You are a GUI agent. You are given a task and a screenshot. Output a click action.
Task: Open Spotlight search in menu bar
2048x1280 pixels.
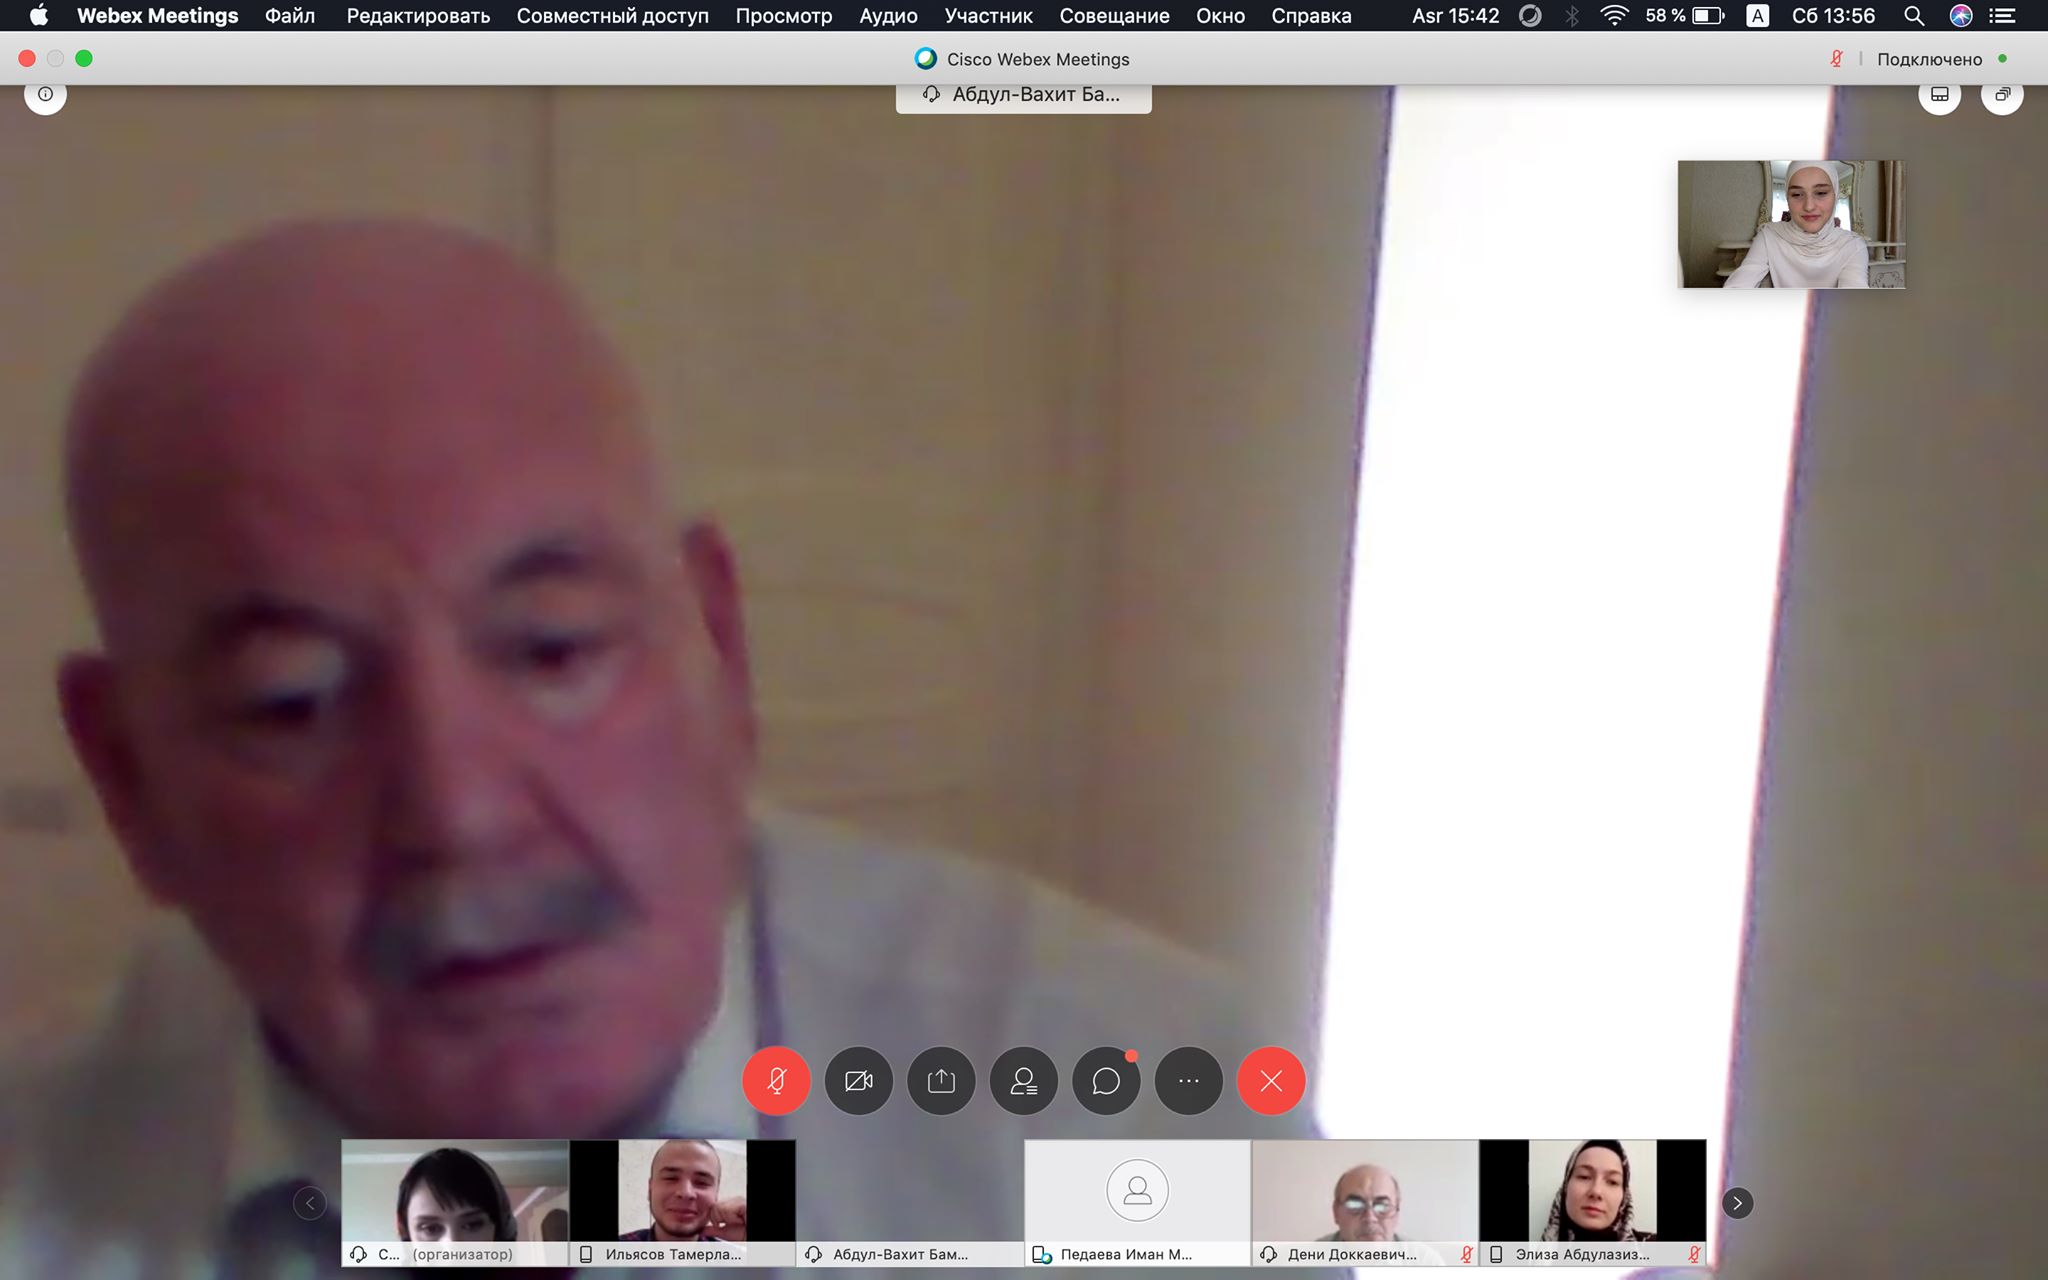point(1914,16)
